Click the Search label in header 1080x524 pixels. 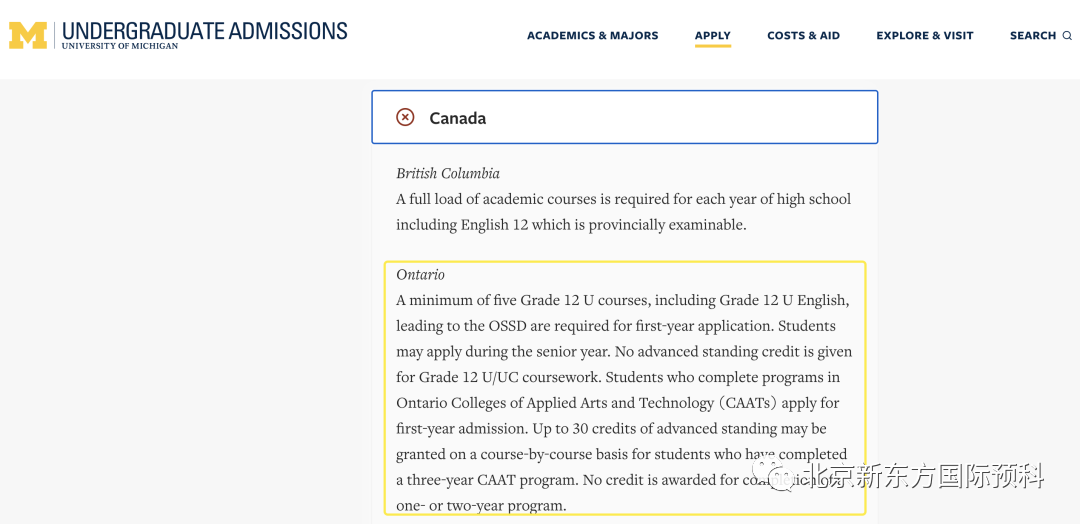pyautogui.click(x=1032, y=36)
